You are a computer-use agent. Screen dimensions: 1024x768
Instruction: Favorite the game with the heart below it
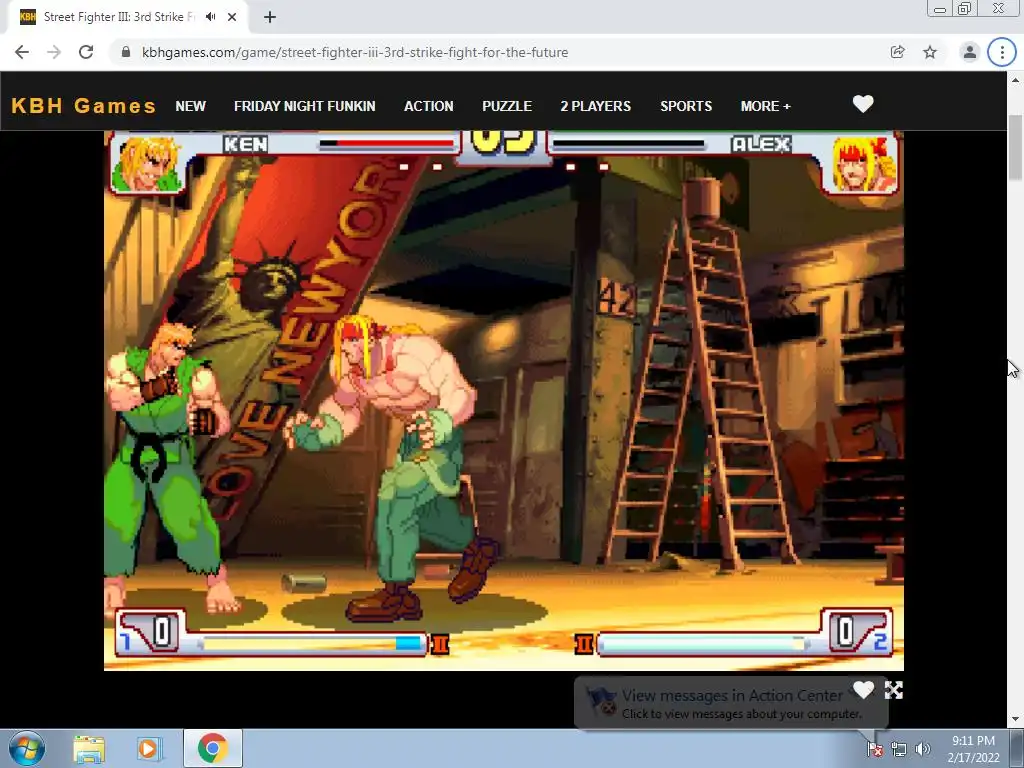(x=863, y=690)
